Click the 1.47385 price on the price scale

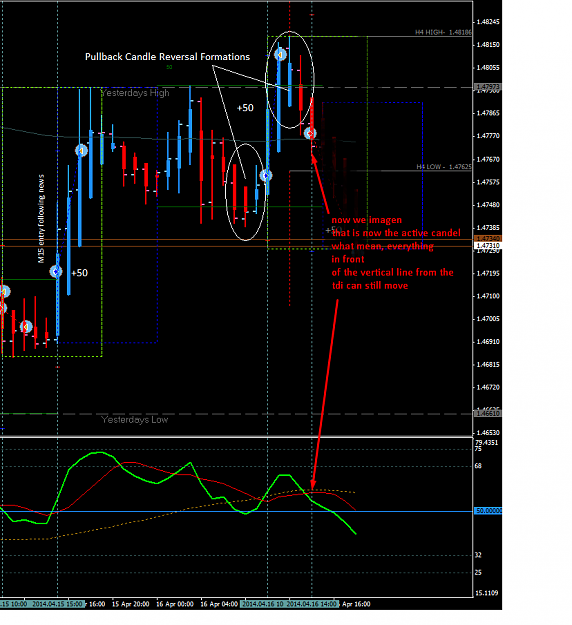(x=488, y=228)
